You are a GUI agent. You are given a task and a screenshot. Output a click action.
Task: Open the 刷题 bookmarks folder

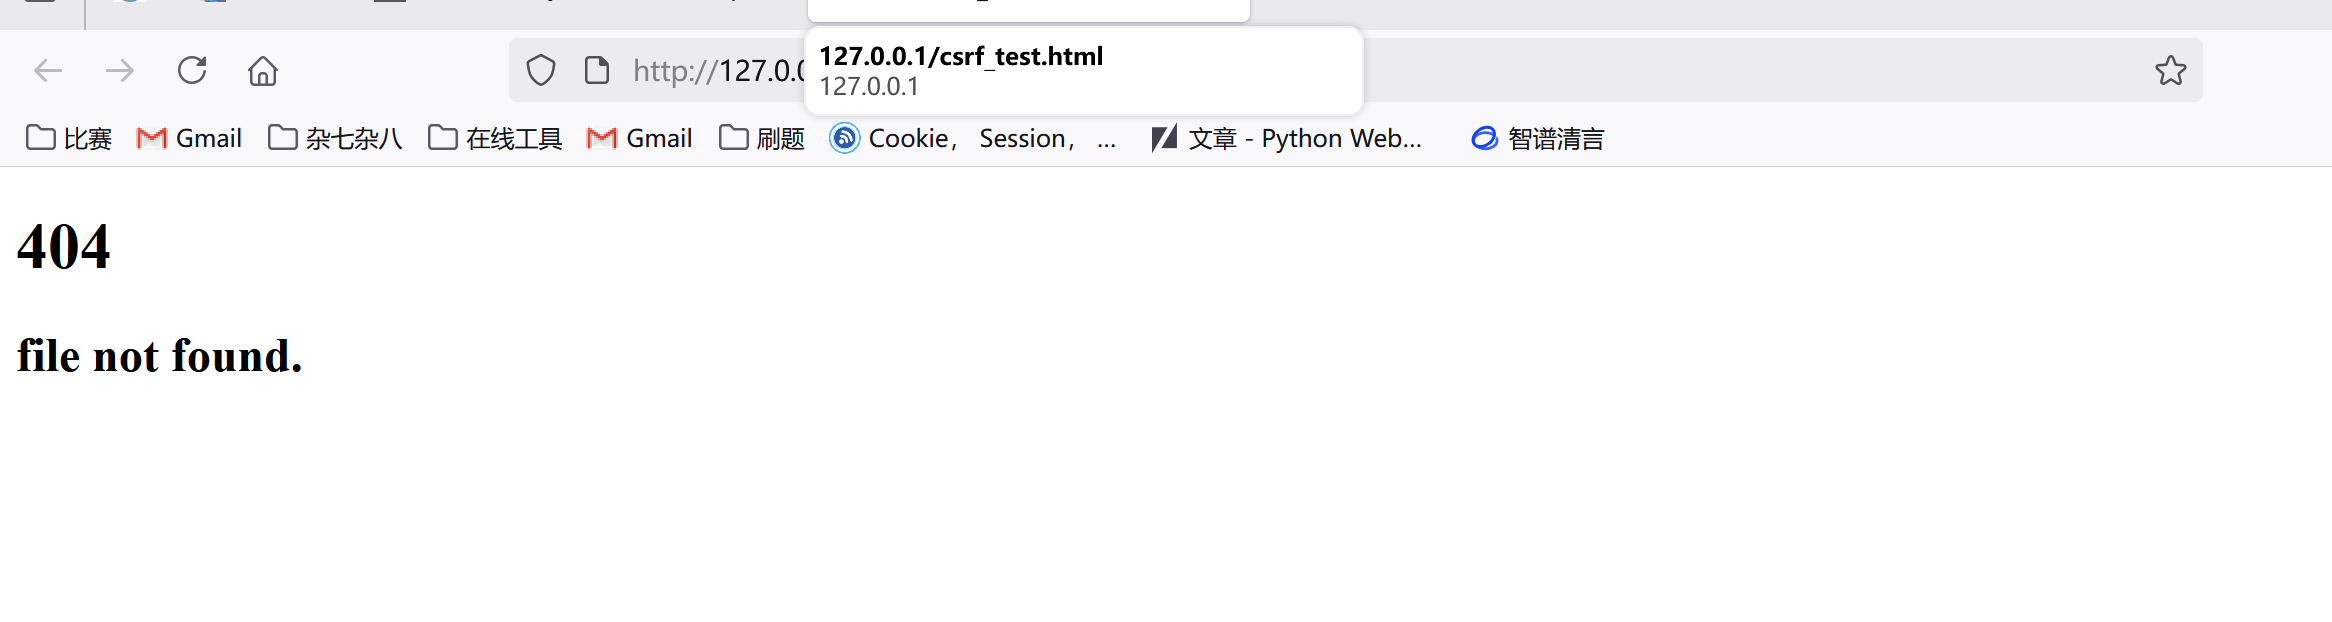click(x=762, y=139)
